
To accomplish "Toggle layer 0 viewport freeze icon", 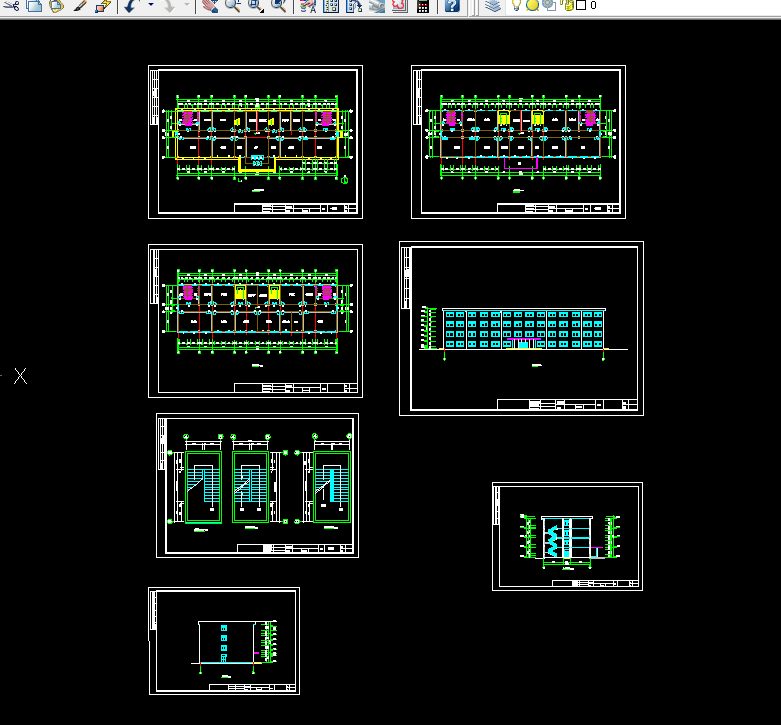I will (x=549, y=5).
